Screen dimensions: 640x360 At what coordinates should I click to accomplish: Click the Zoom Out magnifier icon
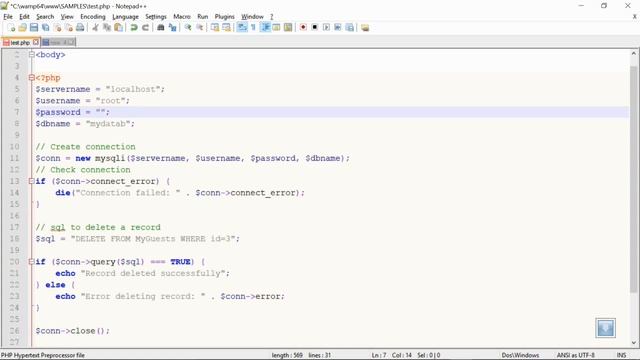(x=200, y=27)
